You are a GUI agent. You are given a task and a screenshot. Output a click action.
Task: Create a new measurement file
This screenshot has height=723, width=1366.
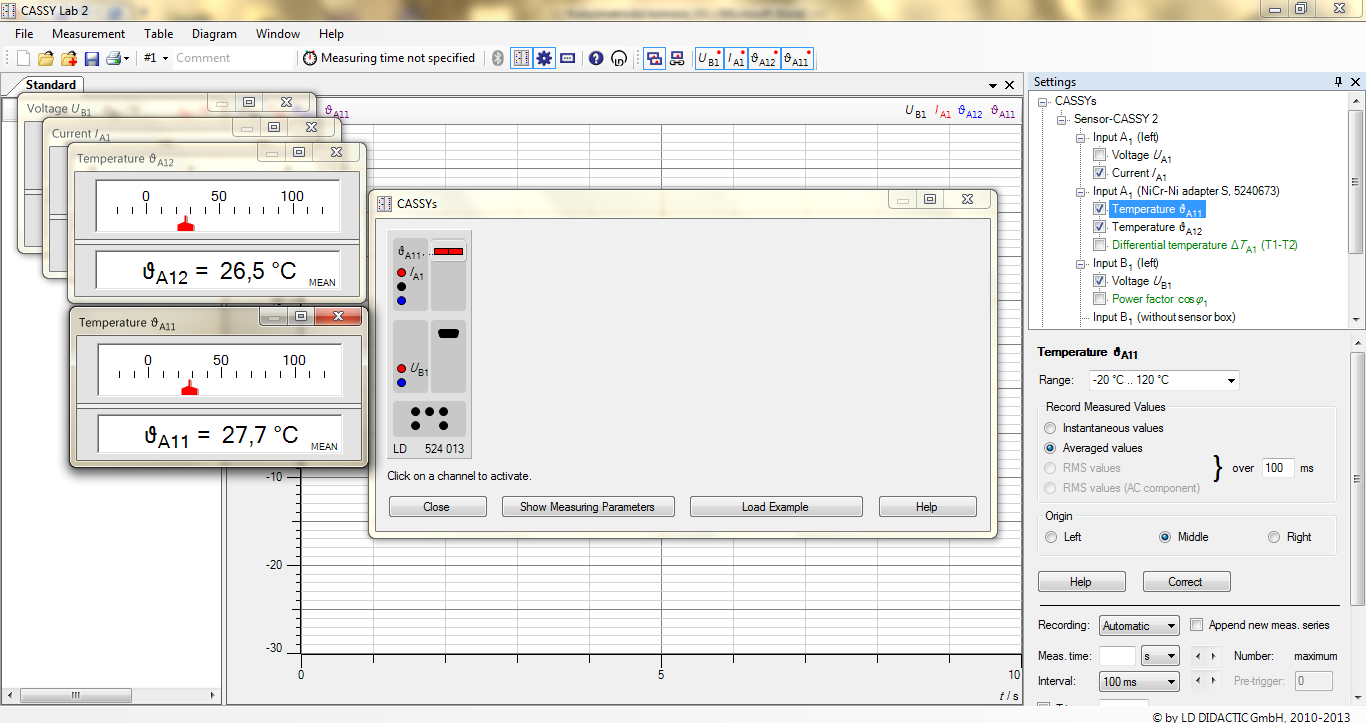point(23,58)
